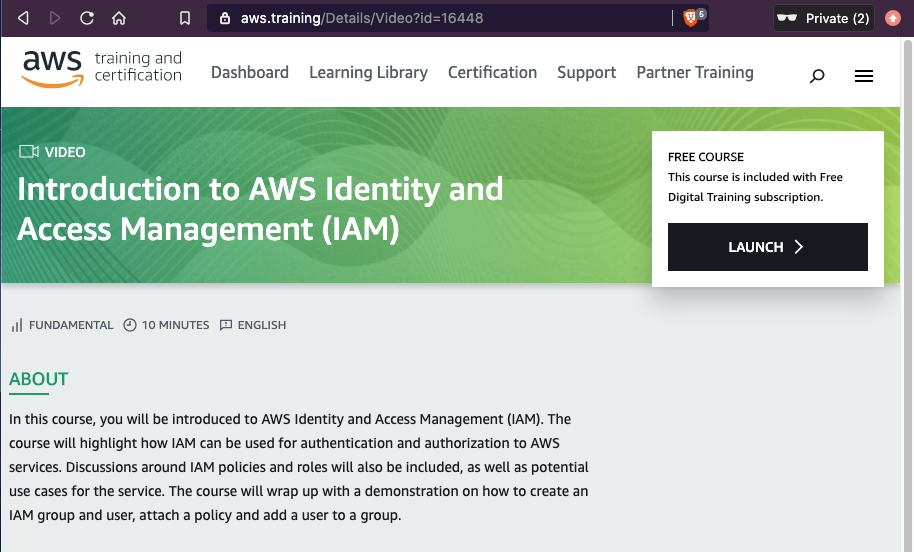Click the browser forward arrow
914x552 pixels.
click(55, 18)
